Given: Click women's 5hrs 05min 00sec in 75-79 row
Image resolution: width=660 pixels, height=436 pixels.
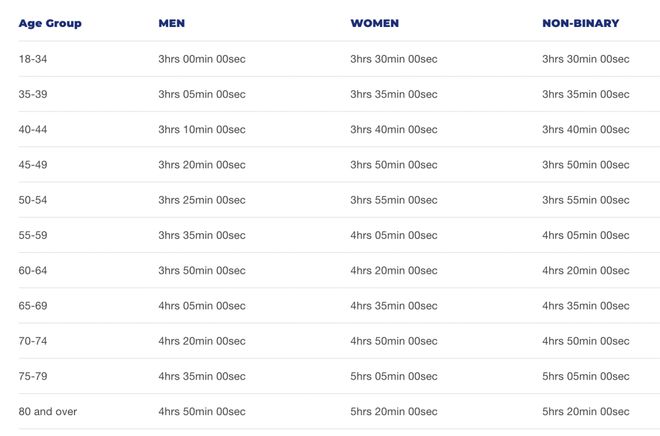Looking at the screenshot, I should pyautogui.click(x=394, y=377).
